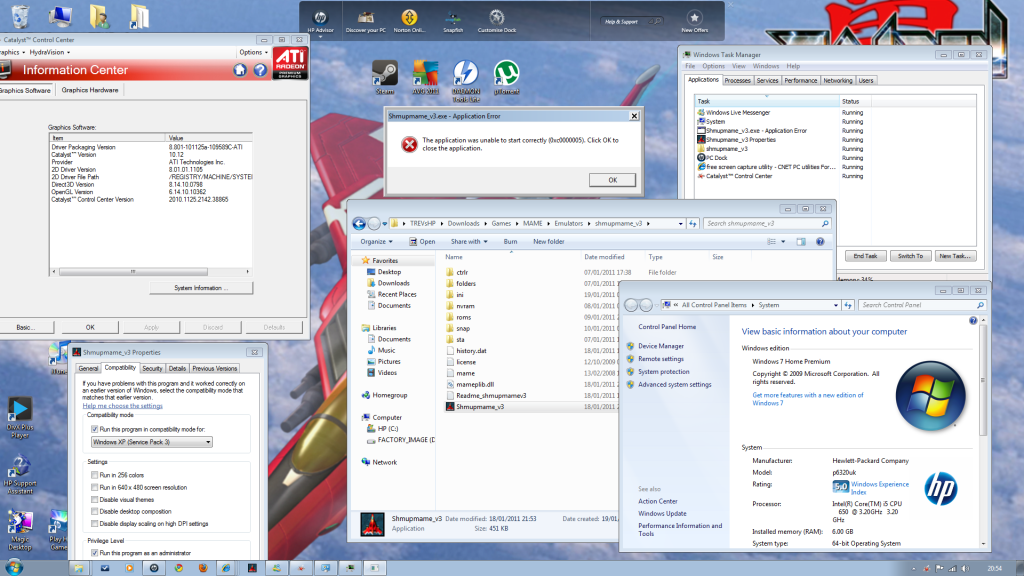Open the Windows XP Service Pack 3 dropdown

[152, 442]
